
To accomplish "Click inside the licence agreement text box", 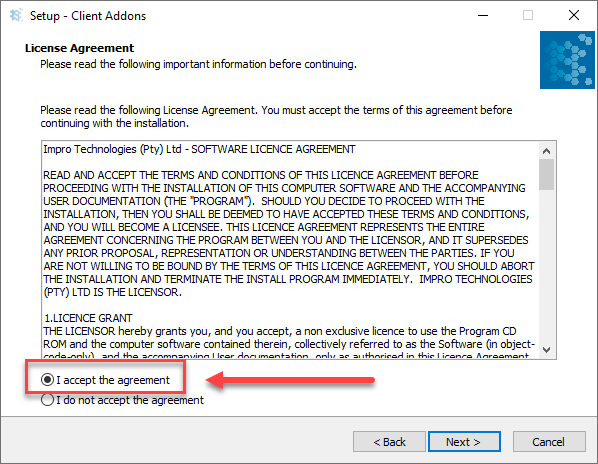I will [290, 250].
